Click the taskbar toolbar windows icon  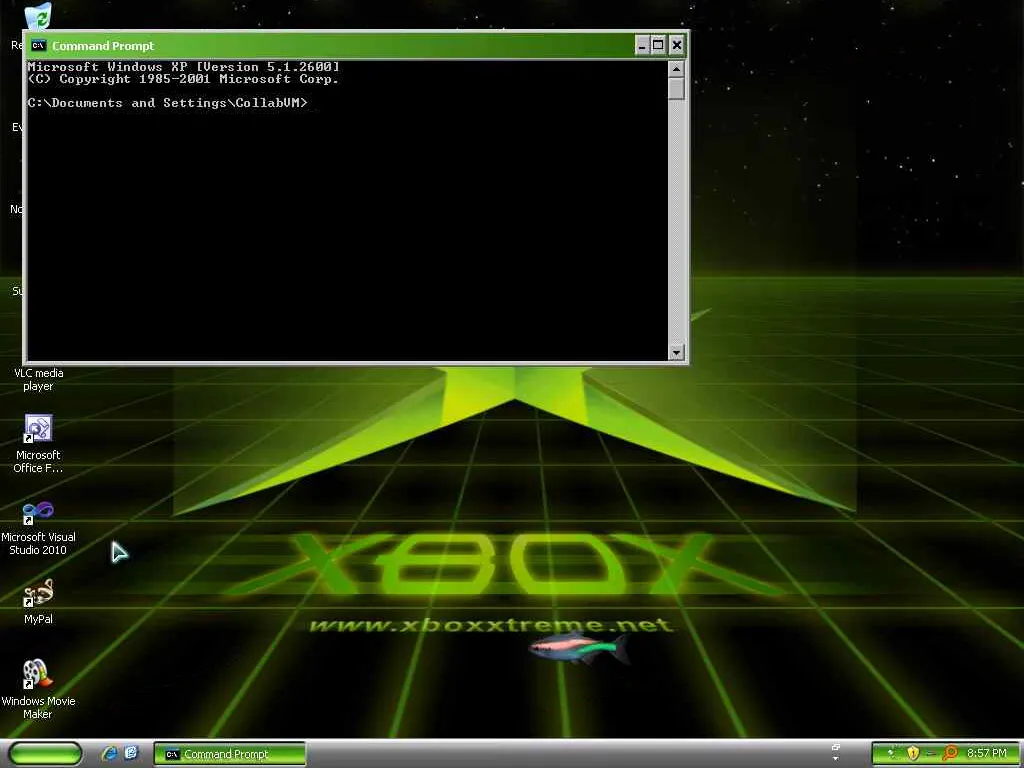[x=835, y=748]
